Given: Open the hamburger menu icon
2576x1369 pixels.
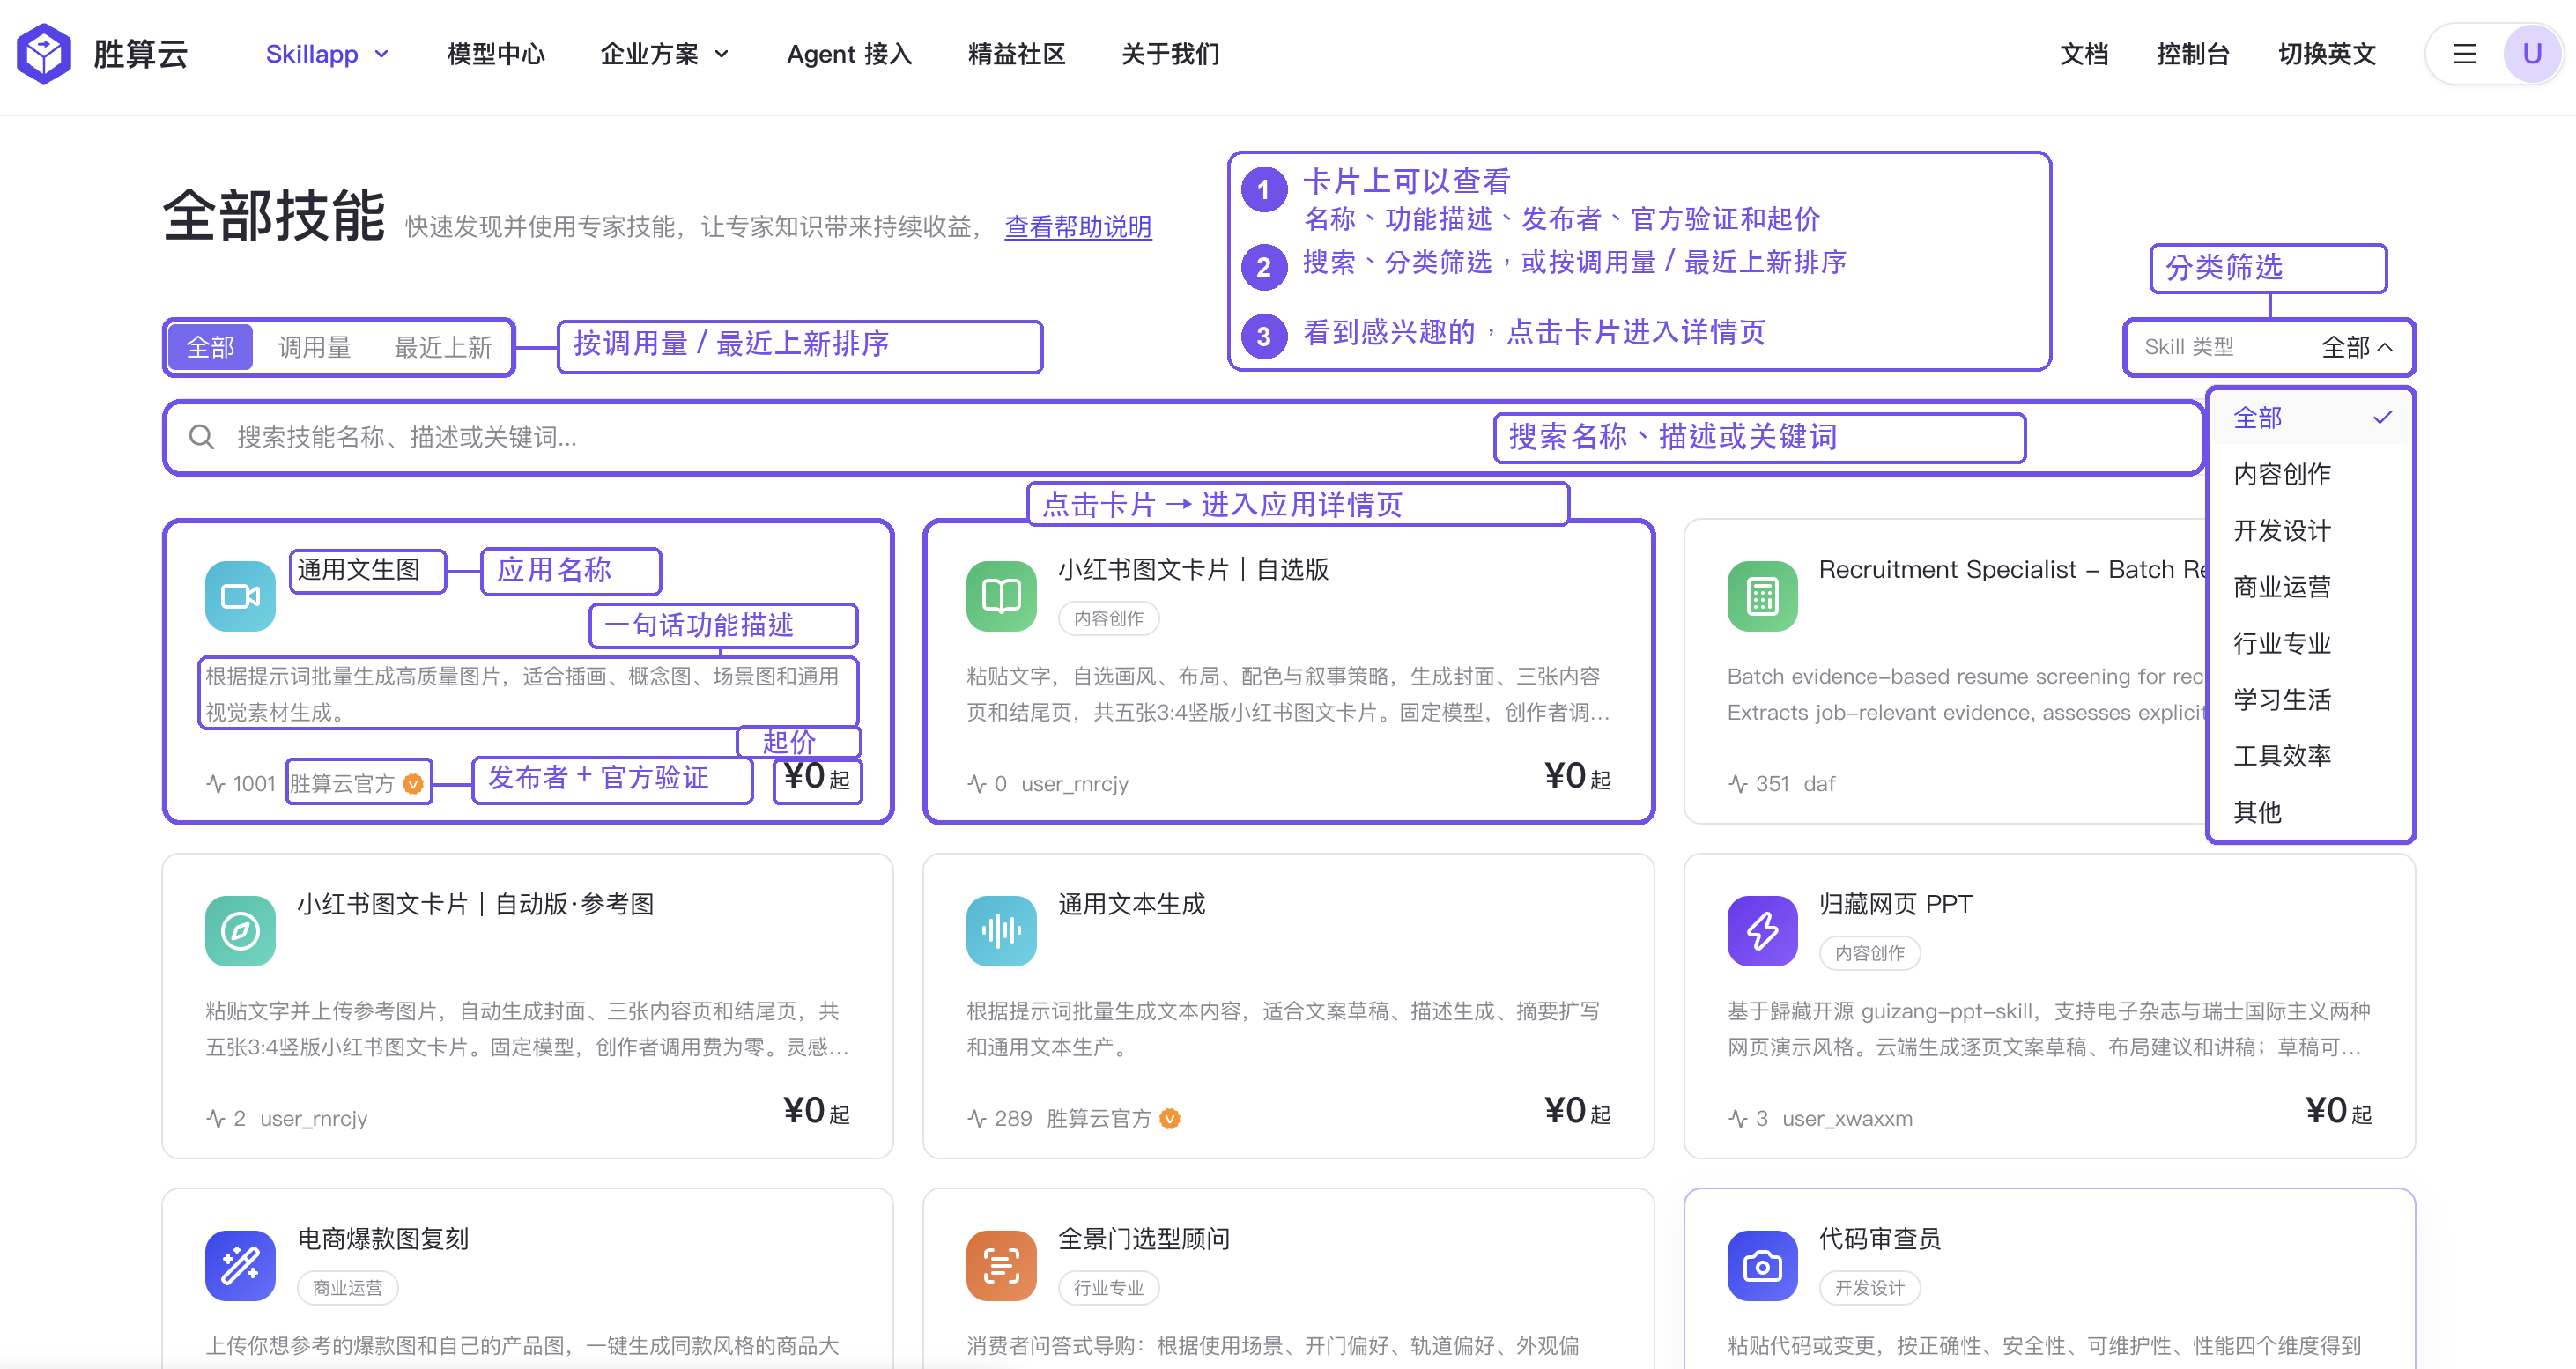Looking at the screenshot, I should point(2464,54).
